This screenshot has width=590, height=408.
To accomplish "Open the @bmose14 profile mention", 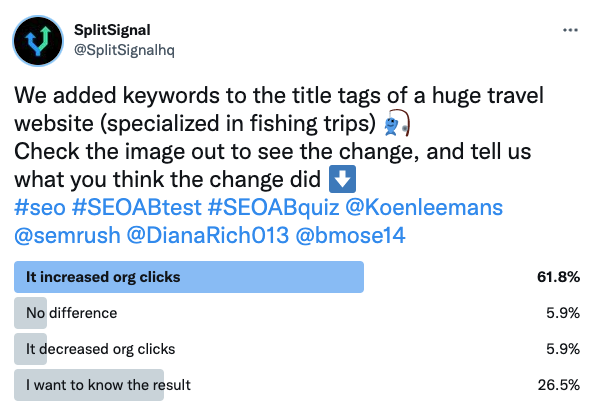I will [x=350, y=236].
